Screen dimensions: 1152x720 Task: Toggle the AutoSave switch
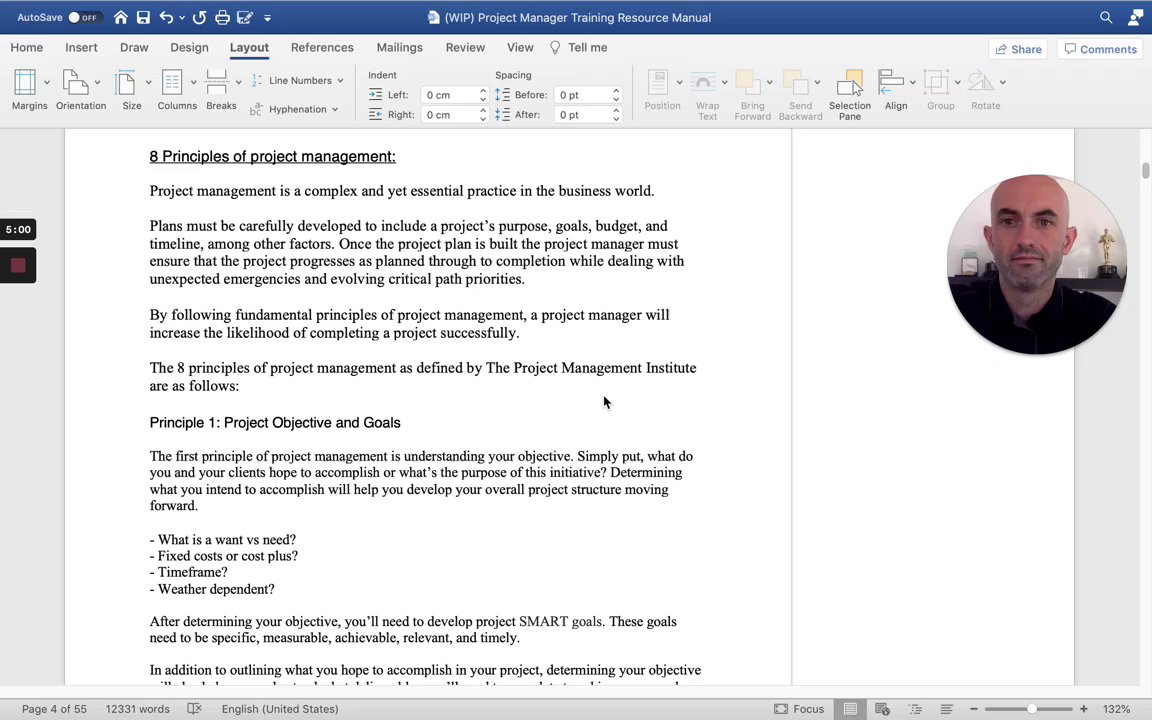tap(84, 17)
